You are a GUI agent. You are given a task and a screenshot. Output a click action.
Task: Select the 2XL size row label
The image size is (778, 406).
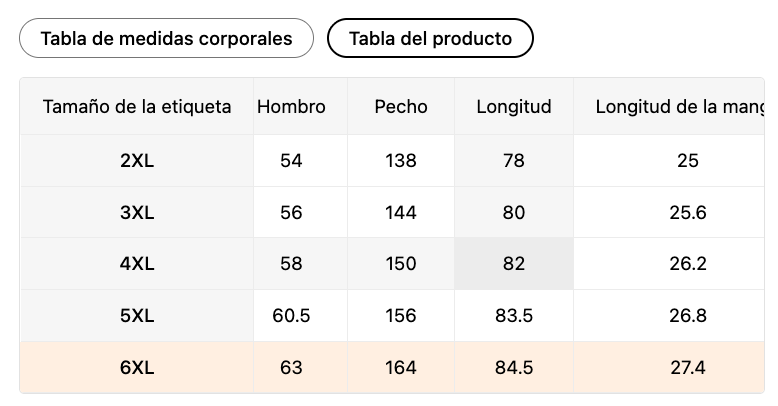137,161
